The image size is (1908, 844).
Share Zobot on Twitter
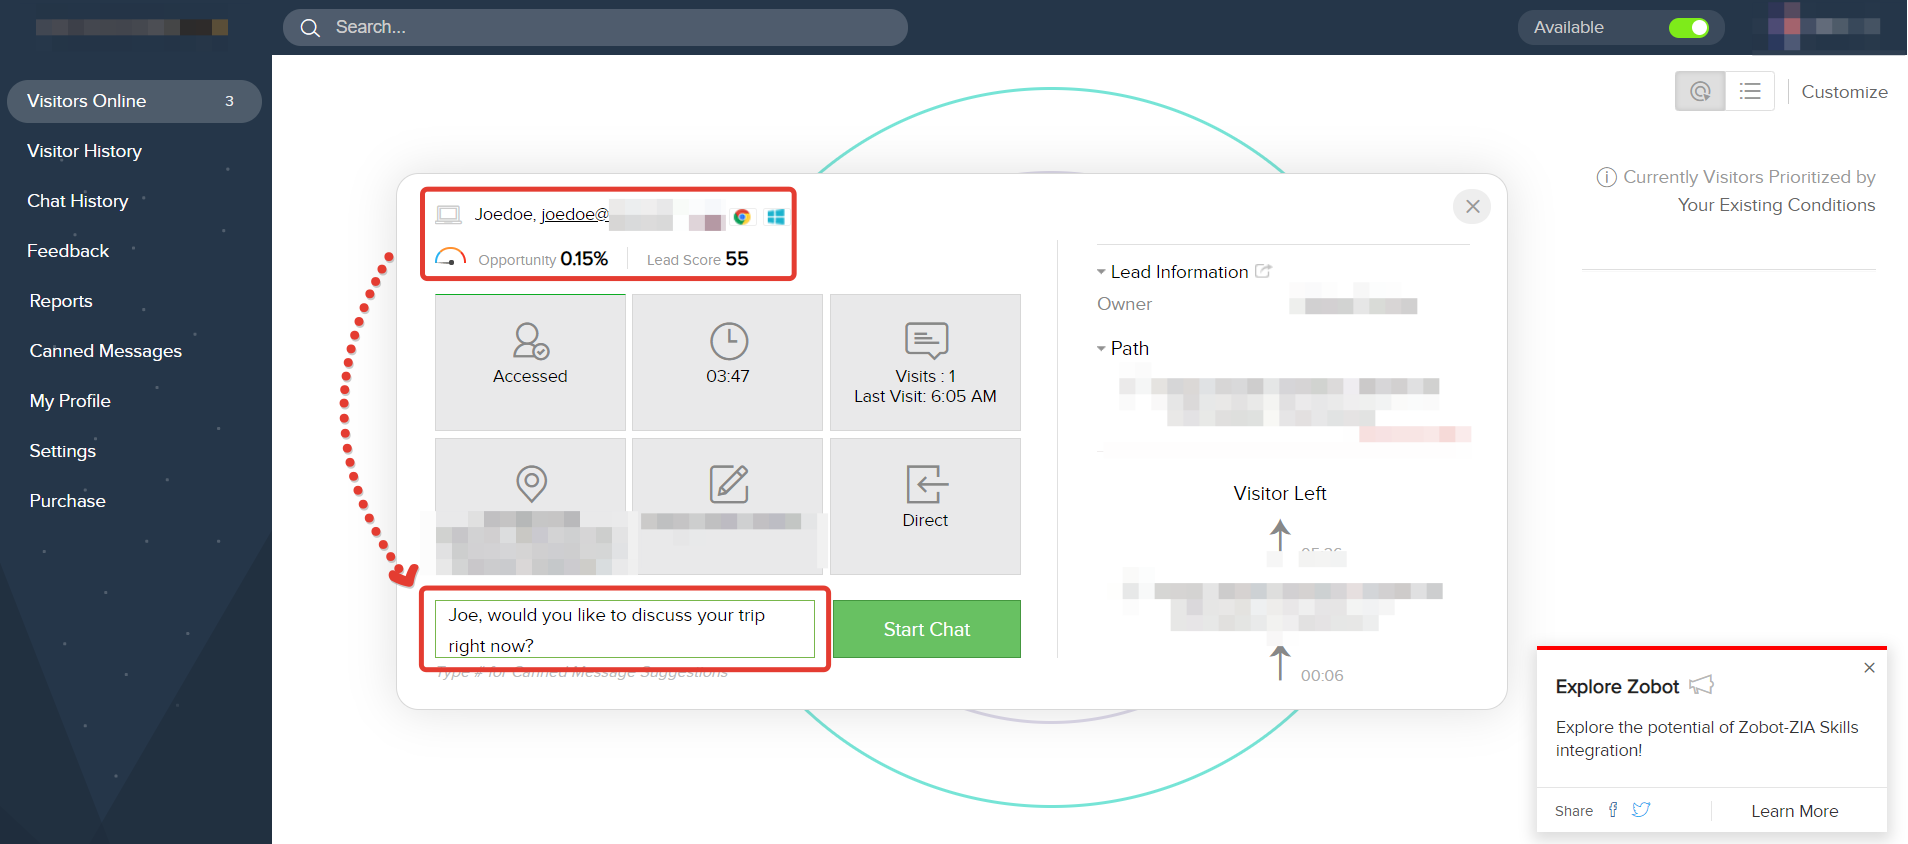click(x=1641, y=810)
